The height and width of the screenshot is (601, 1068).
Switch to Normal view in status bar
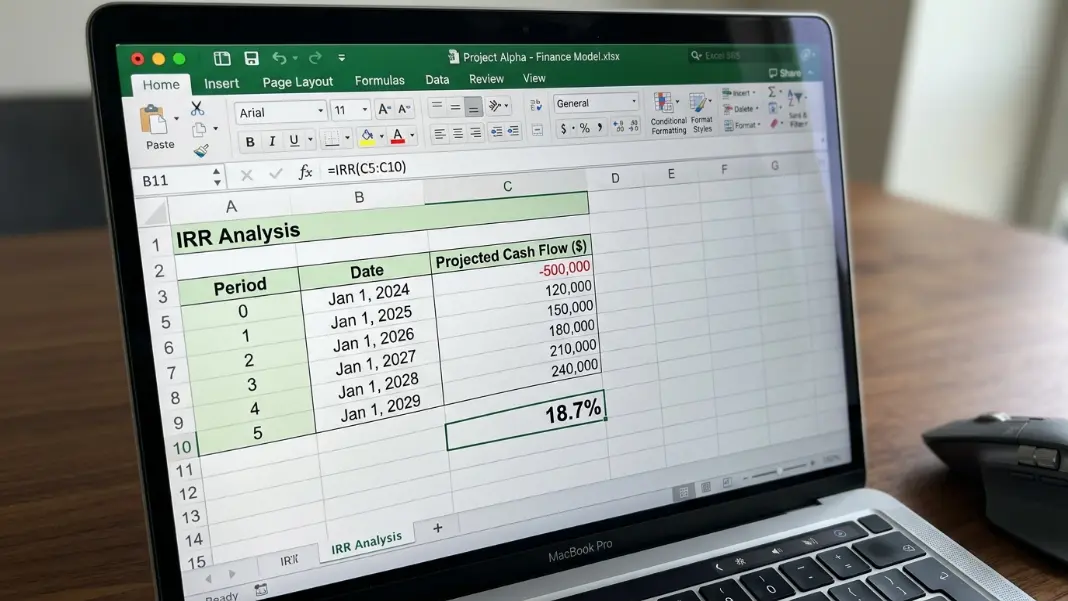pos(684,492)
